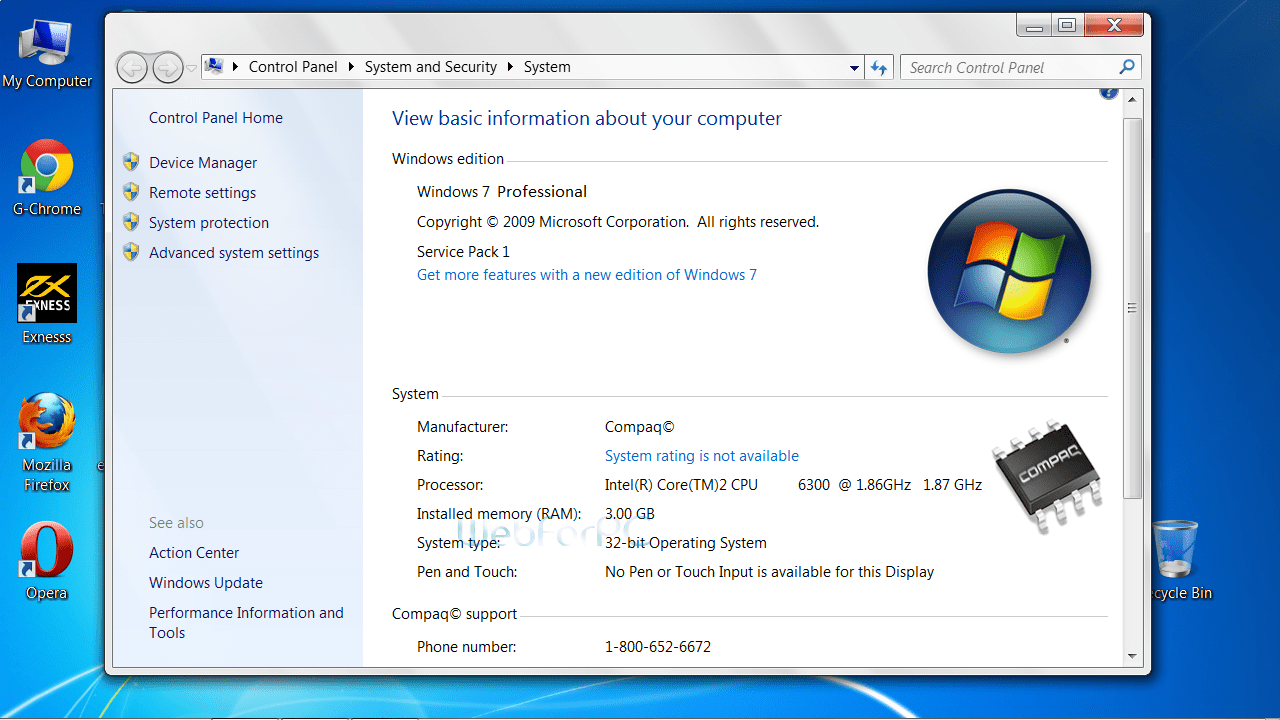The height and width of the screenshot is (720, 1280).
Task: Click the Search Control Panel field
Action: tap(1000, 67)
